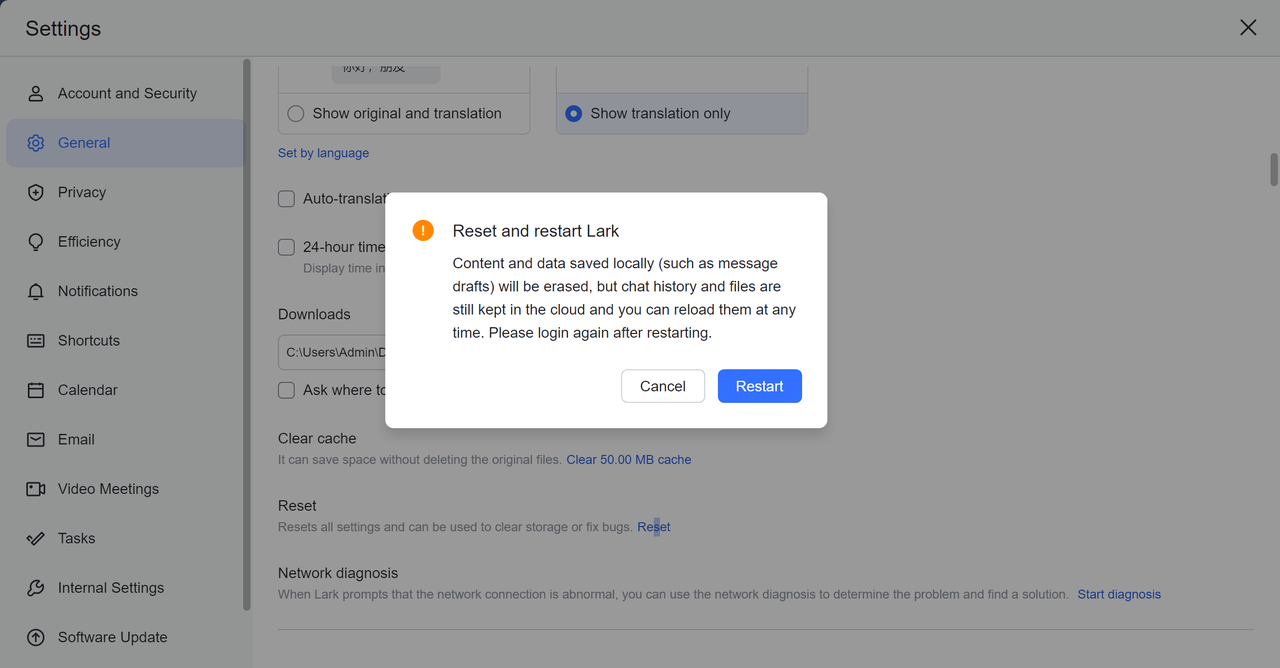Cancel the reset dialog
The height and width of the screenshot is (668, 1280).
pyautogui.click(x=662, y=386)
